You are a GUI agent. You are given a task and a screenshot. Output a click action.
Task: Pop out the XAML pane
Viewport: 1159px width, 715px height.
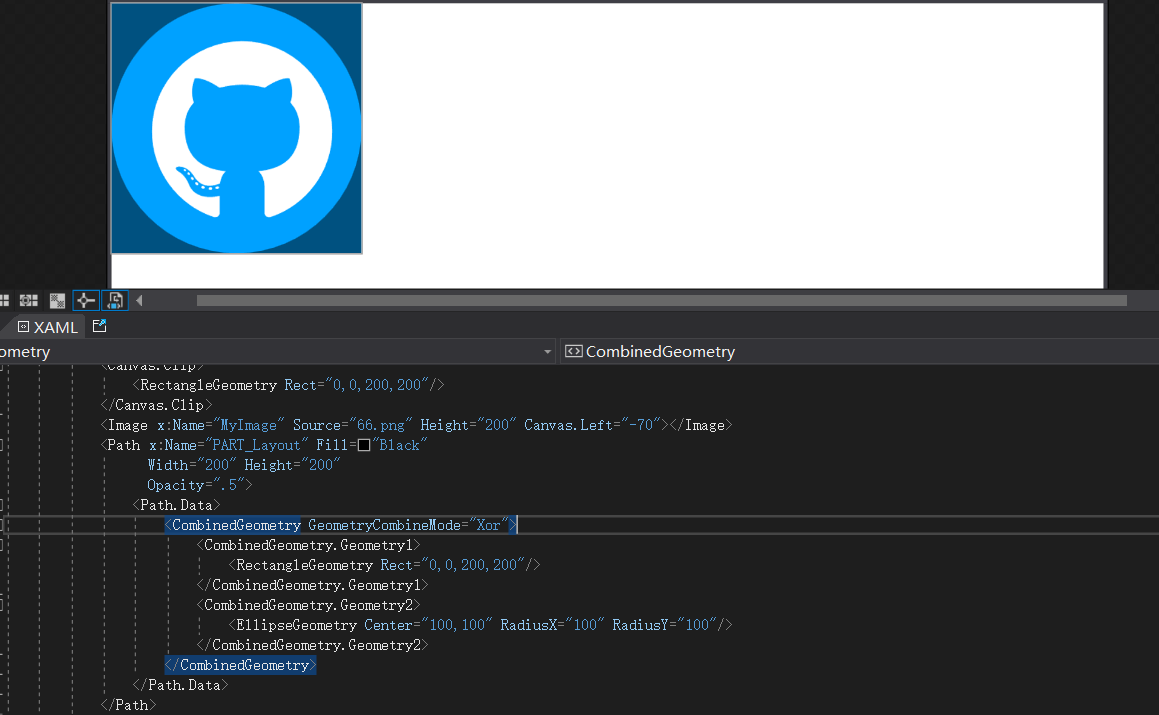pos(100,326)
